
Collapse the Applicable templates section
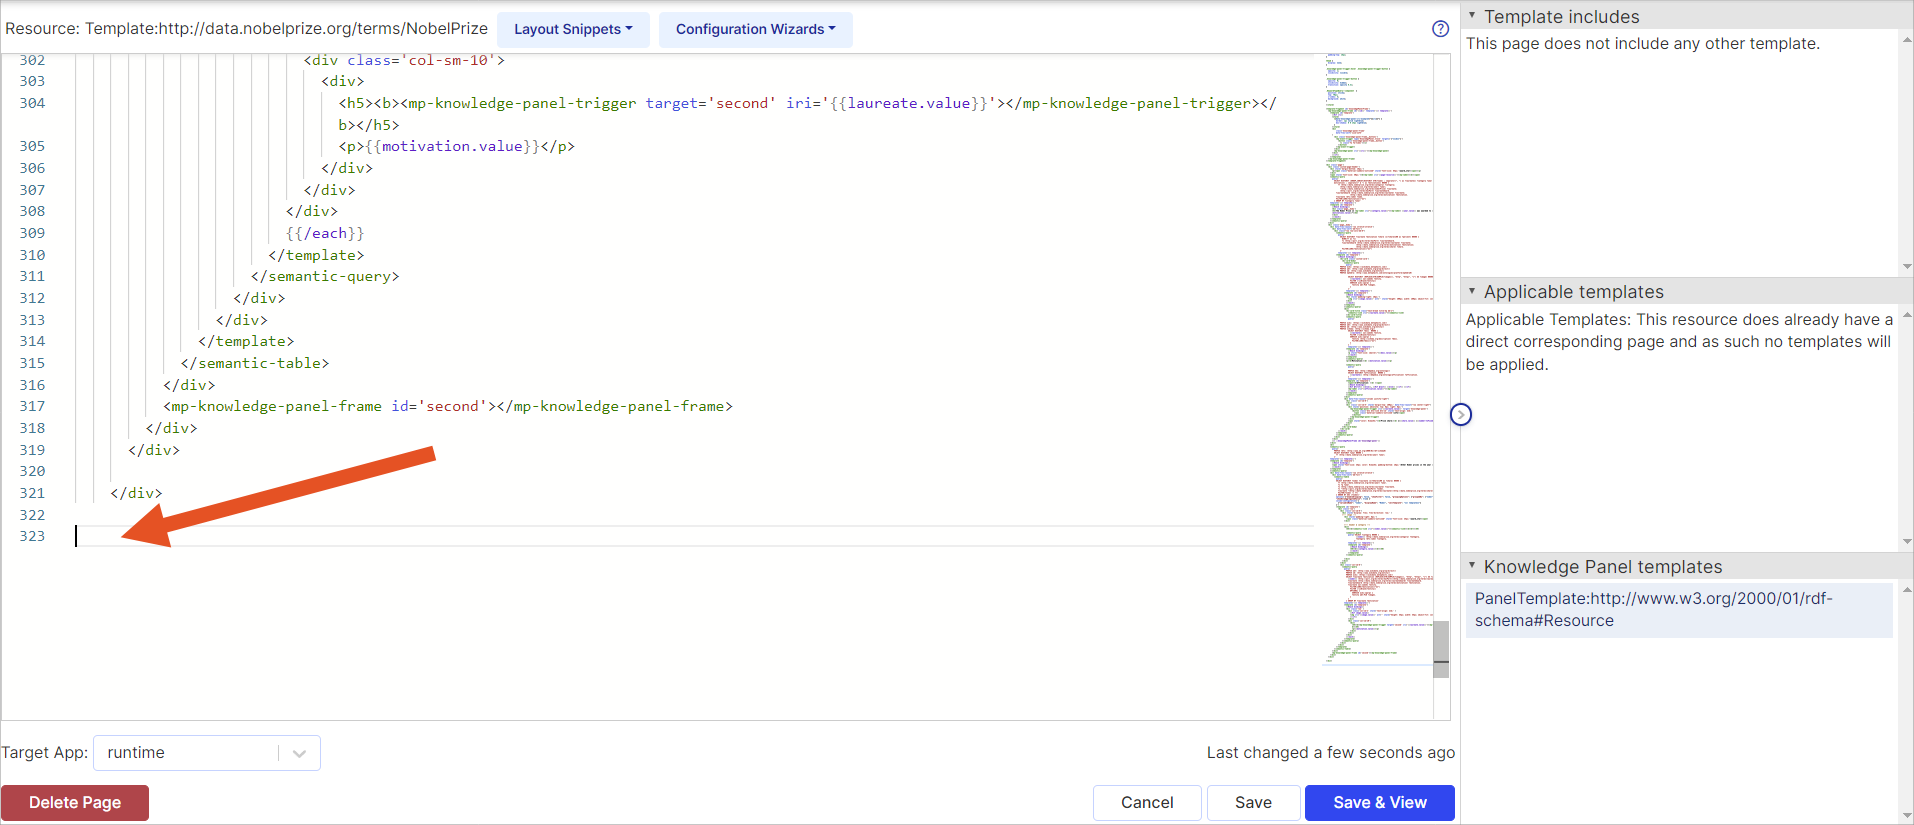(x=1472, y=291)
